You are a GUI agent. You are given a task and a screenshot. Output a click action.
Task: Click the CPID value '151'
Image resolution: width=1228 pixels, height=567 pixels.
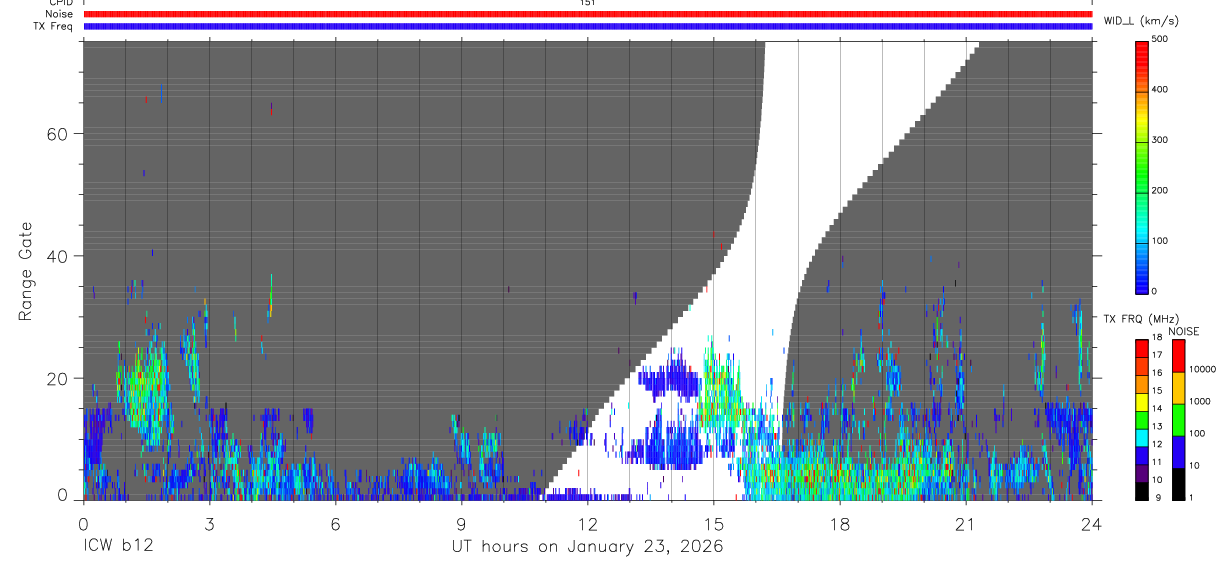(588, 3)
